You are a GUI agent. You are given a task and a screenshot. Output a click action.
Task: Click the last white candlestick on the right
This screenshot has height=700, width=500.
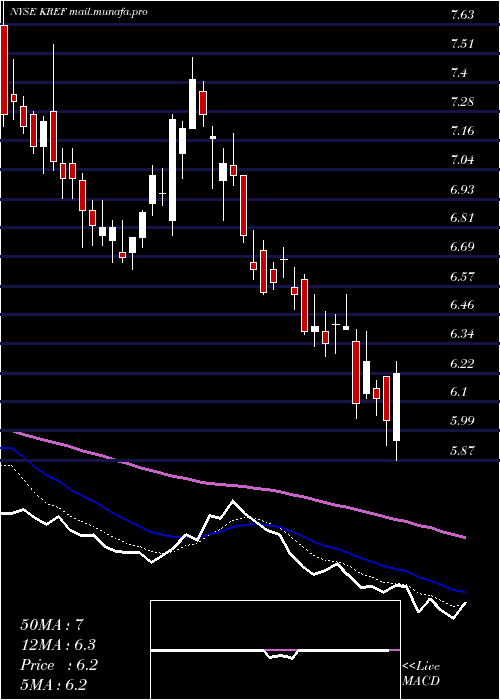(x=396, y=407)
